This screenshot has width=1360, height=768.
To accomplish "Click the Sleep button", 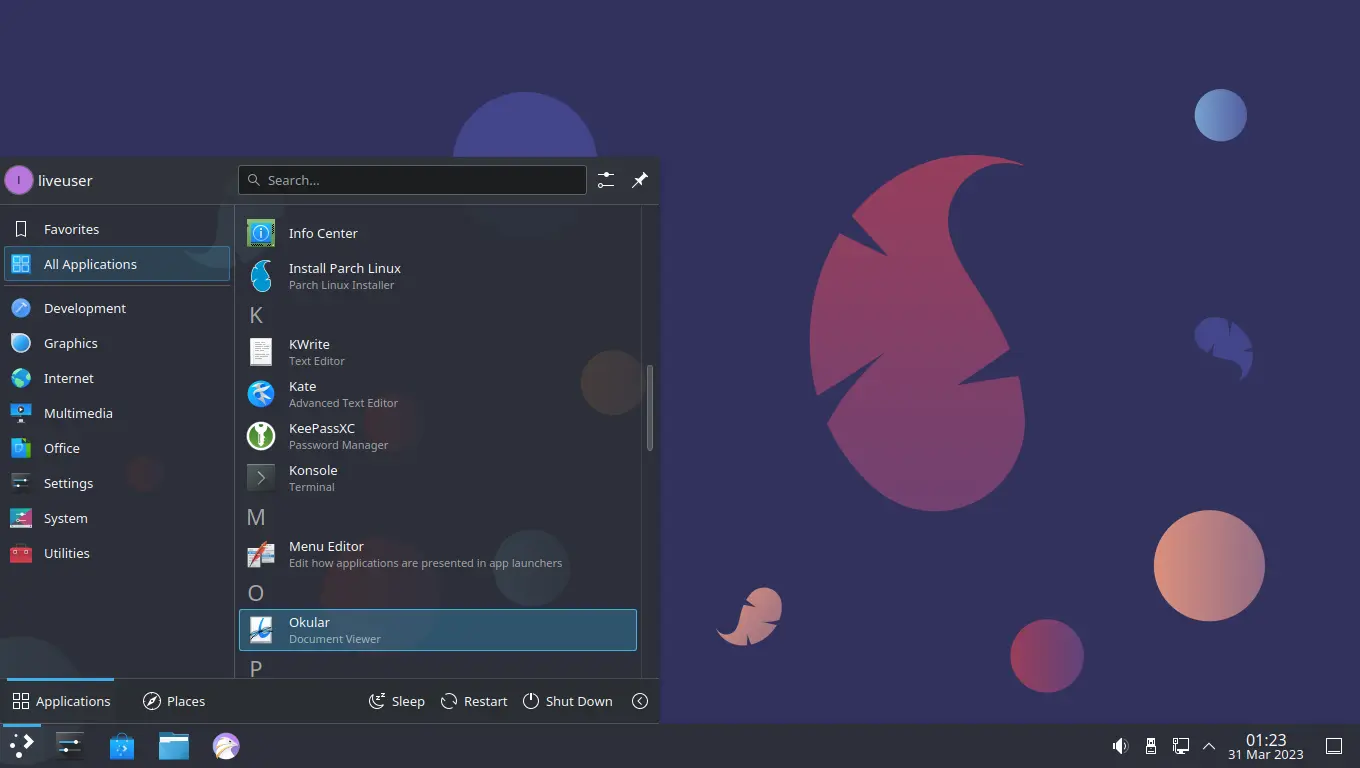I will point(397,701).
